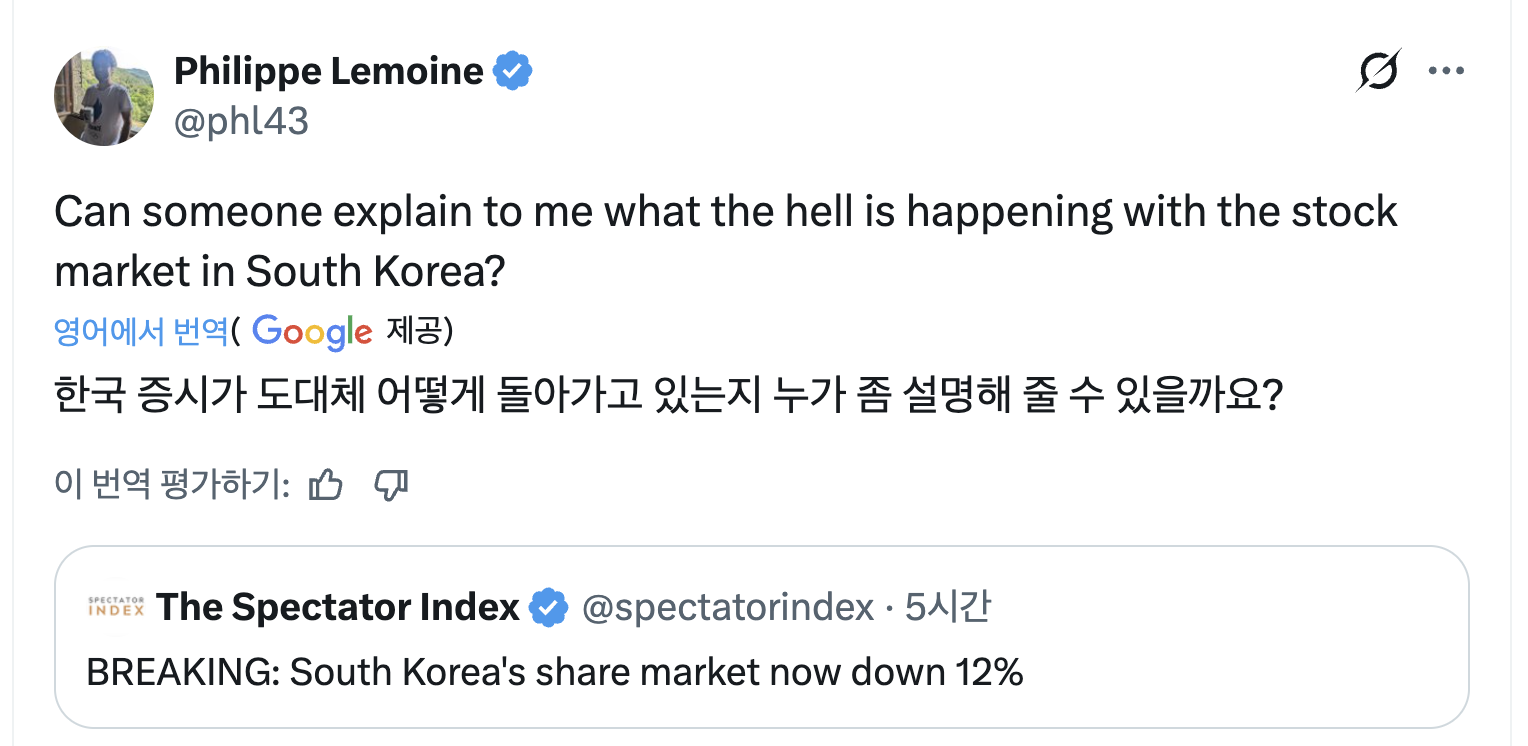Click Philippe Lemoine's blue verified badge
Image resolution: width=1528 pixels, height=746 pixels.
click(515, 71)
